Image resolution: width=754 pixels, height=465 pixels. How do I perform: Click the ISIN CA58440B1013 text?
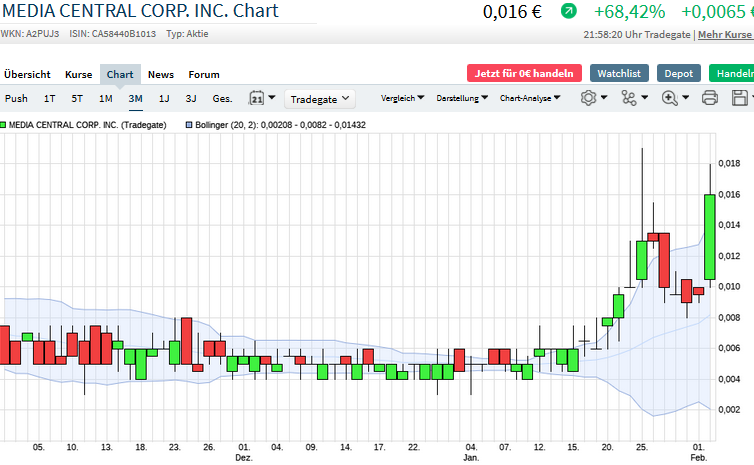[113, 34]
